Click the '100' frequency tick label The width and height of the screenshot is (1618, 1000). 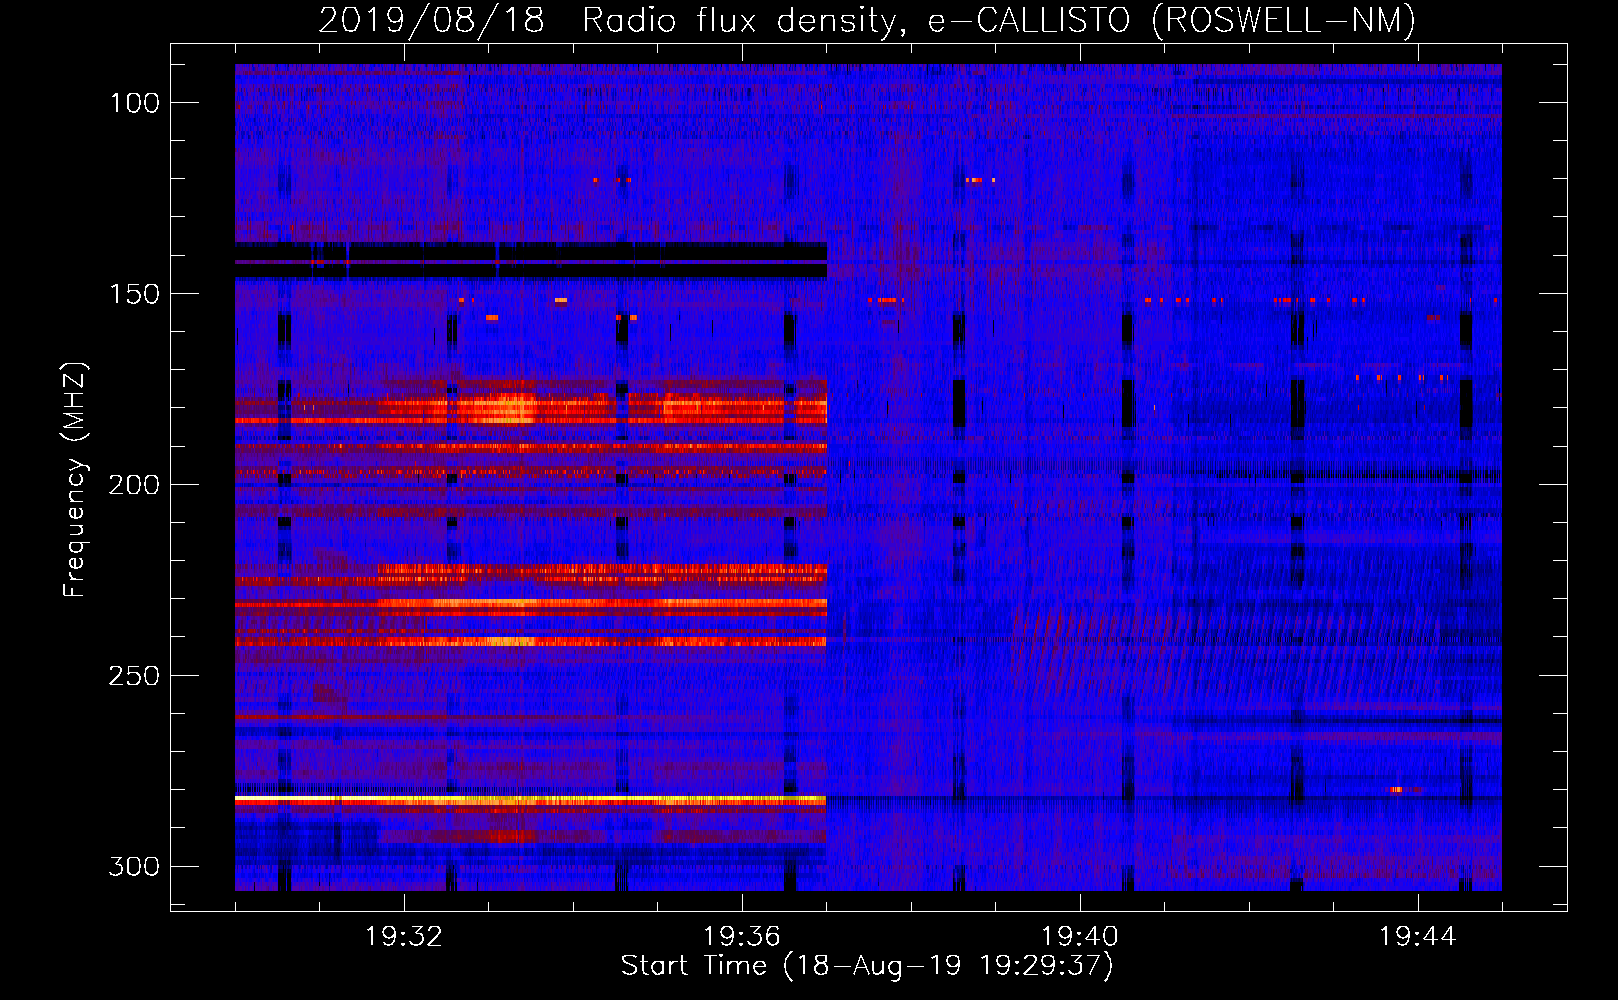click(135, 103)
